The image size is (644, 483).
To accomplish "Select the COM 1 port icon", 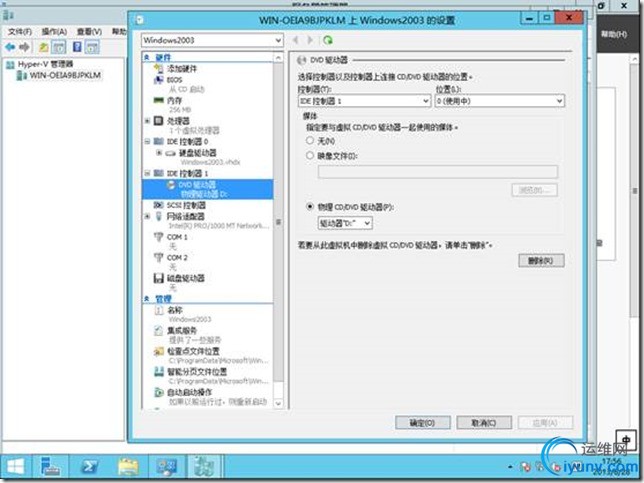I will pyautogui.click(x=159, y=237).
